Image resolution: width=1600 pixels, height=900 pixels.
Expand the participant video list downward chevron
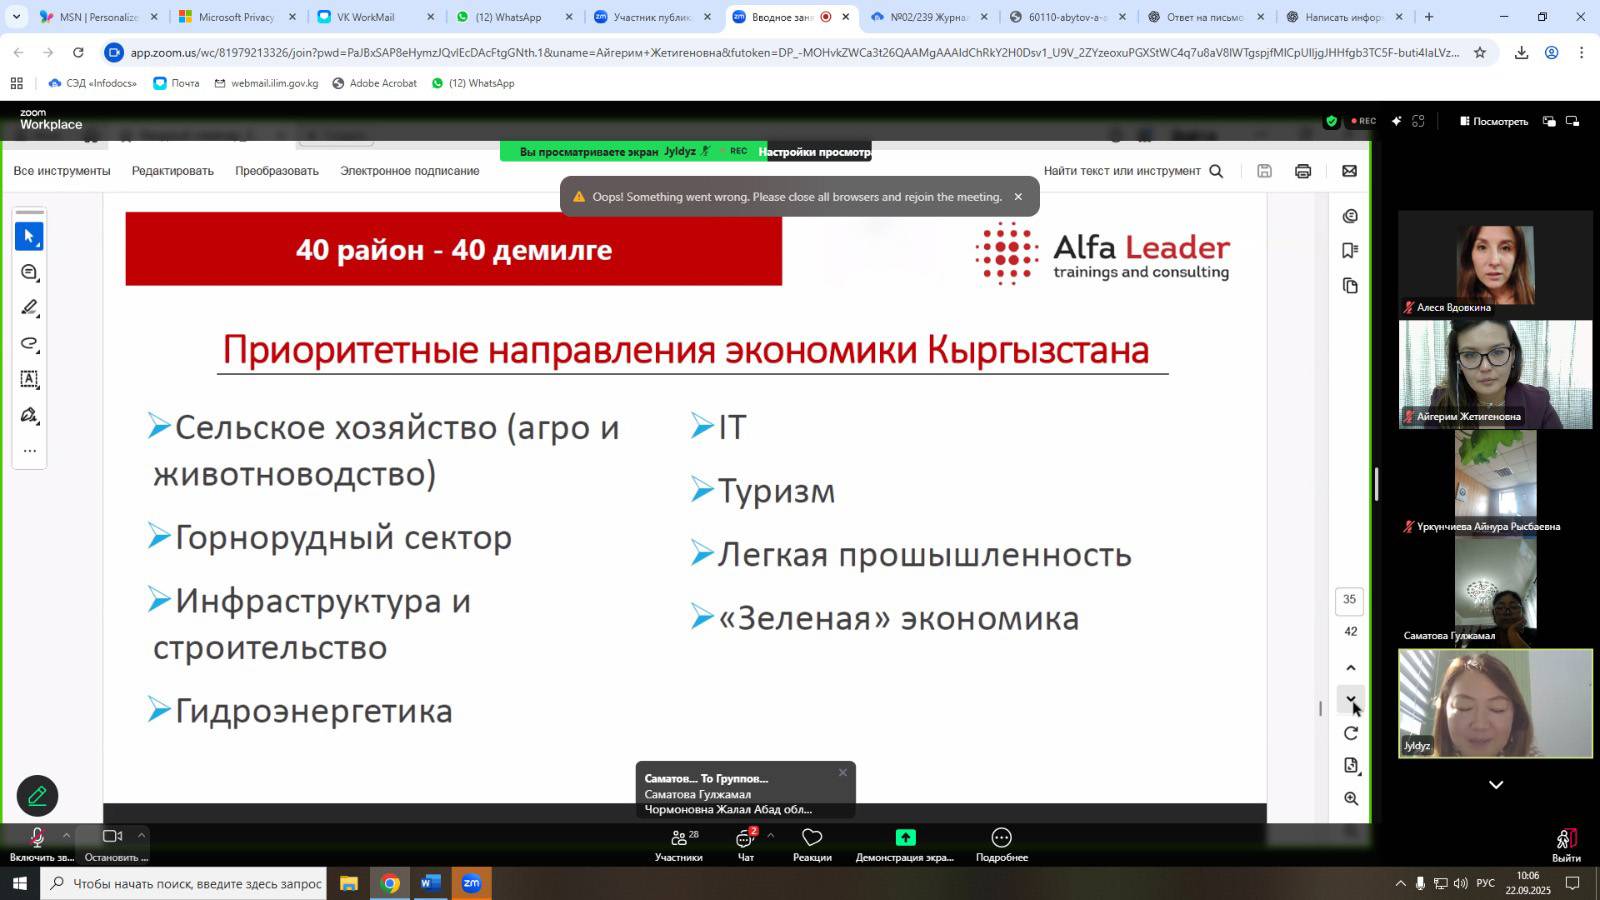point(1496,785)
